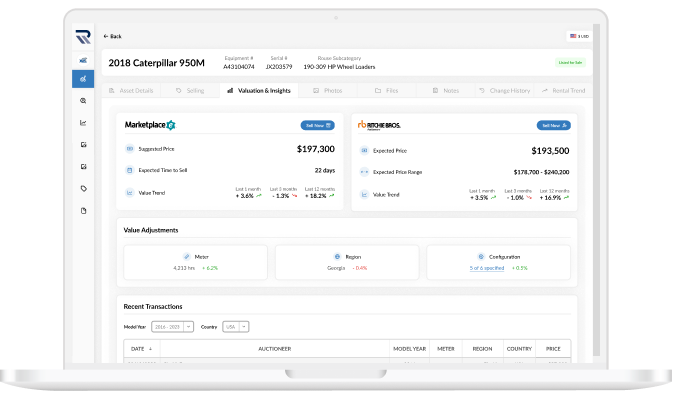This screenshot has height=399, width=677.
Task: Click the AUCTIONEER column header
Action: coord(275,349)
